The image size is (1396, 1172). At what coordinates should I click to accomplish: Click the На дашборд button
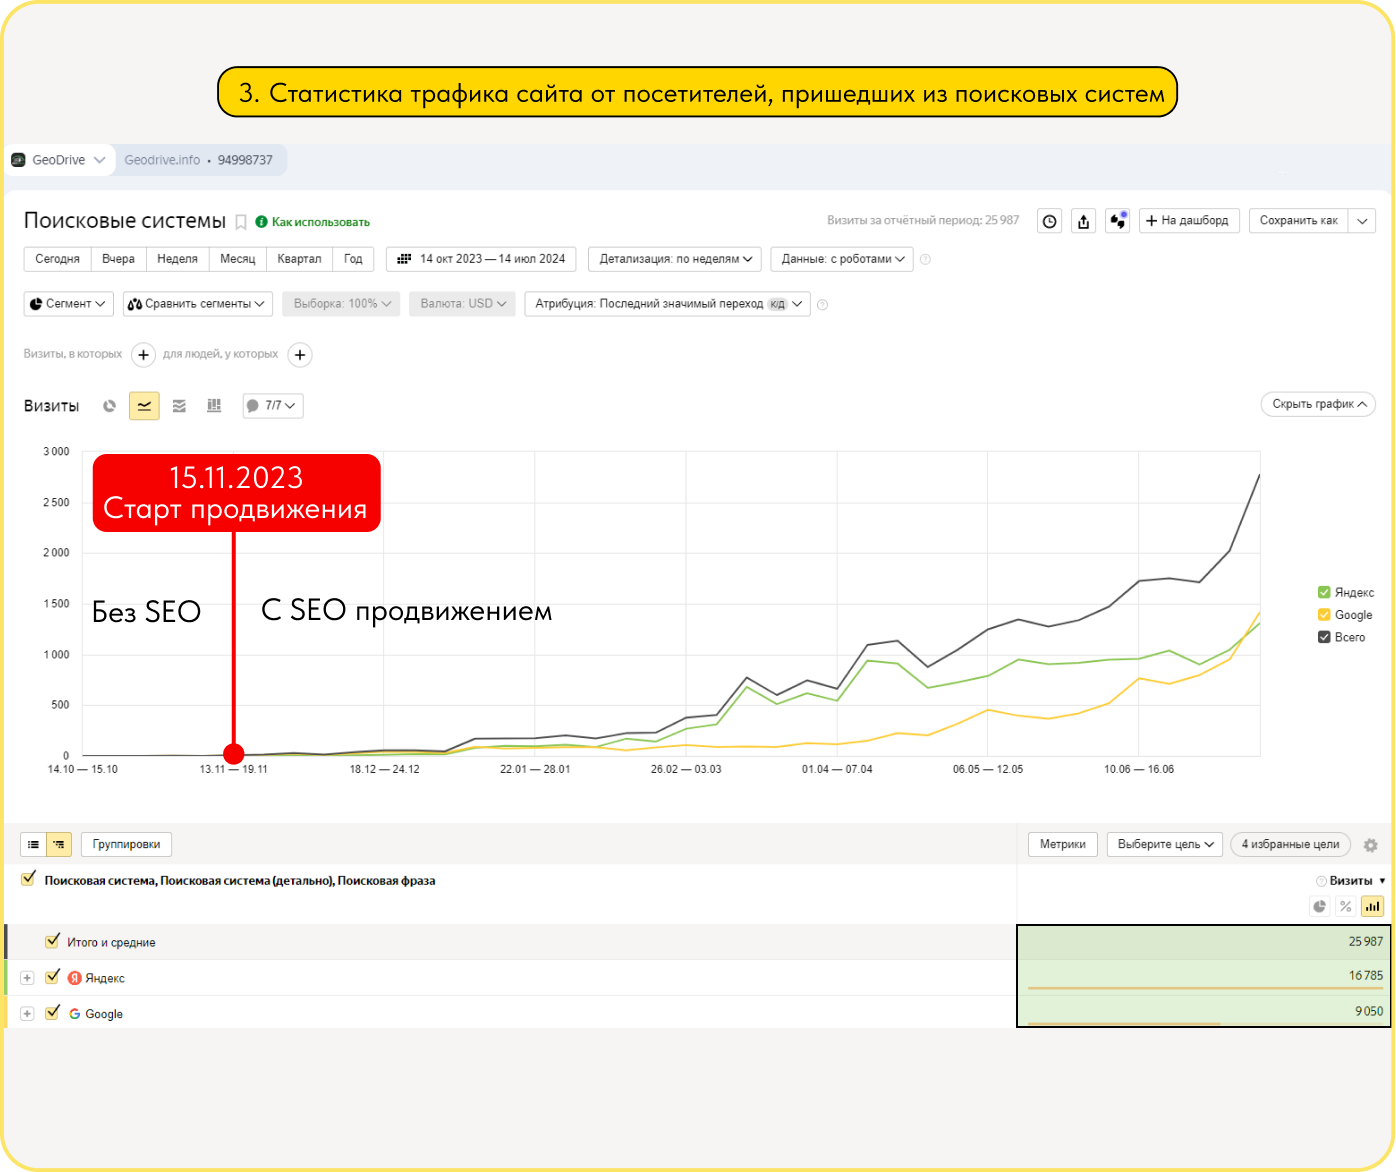pos(1189,221)
